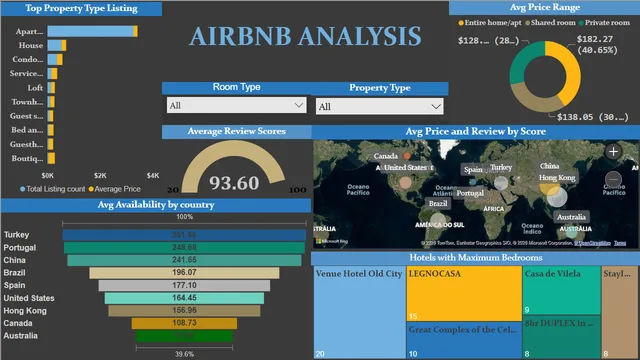This screenshot has width=640, height=360.
Task: Click the Brazil label on the map
Action: click(x=438, y=203)
